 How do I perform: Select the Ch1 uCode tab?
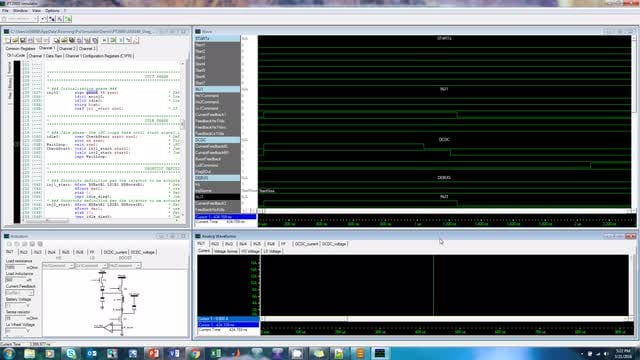16,56
